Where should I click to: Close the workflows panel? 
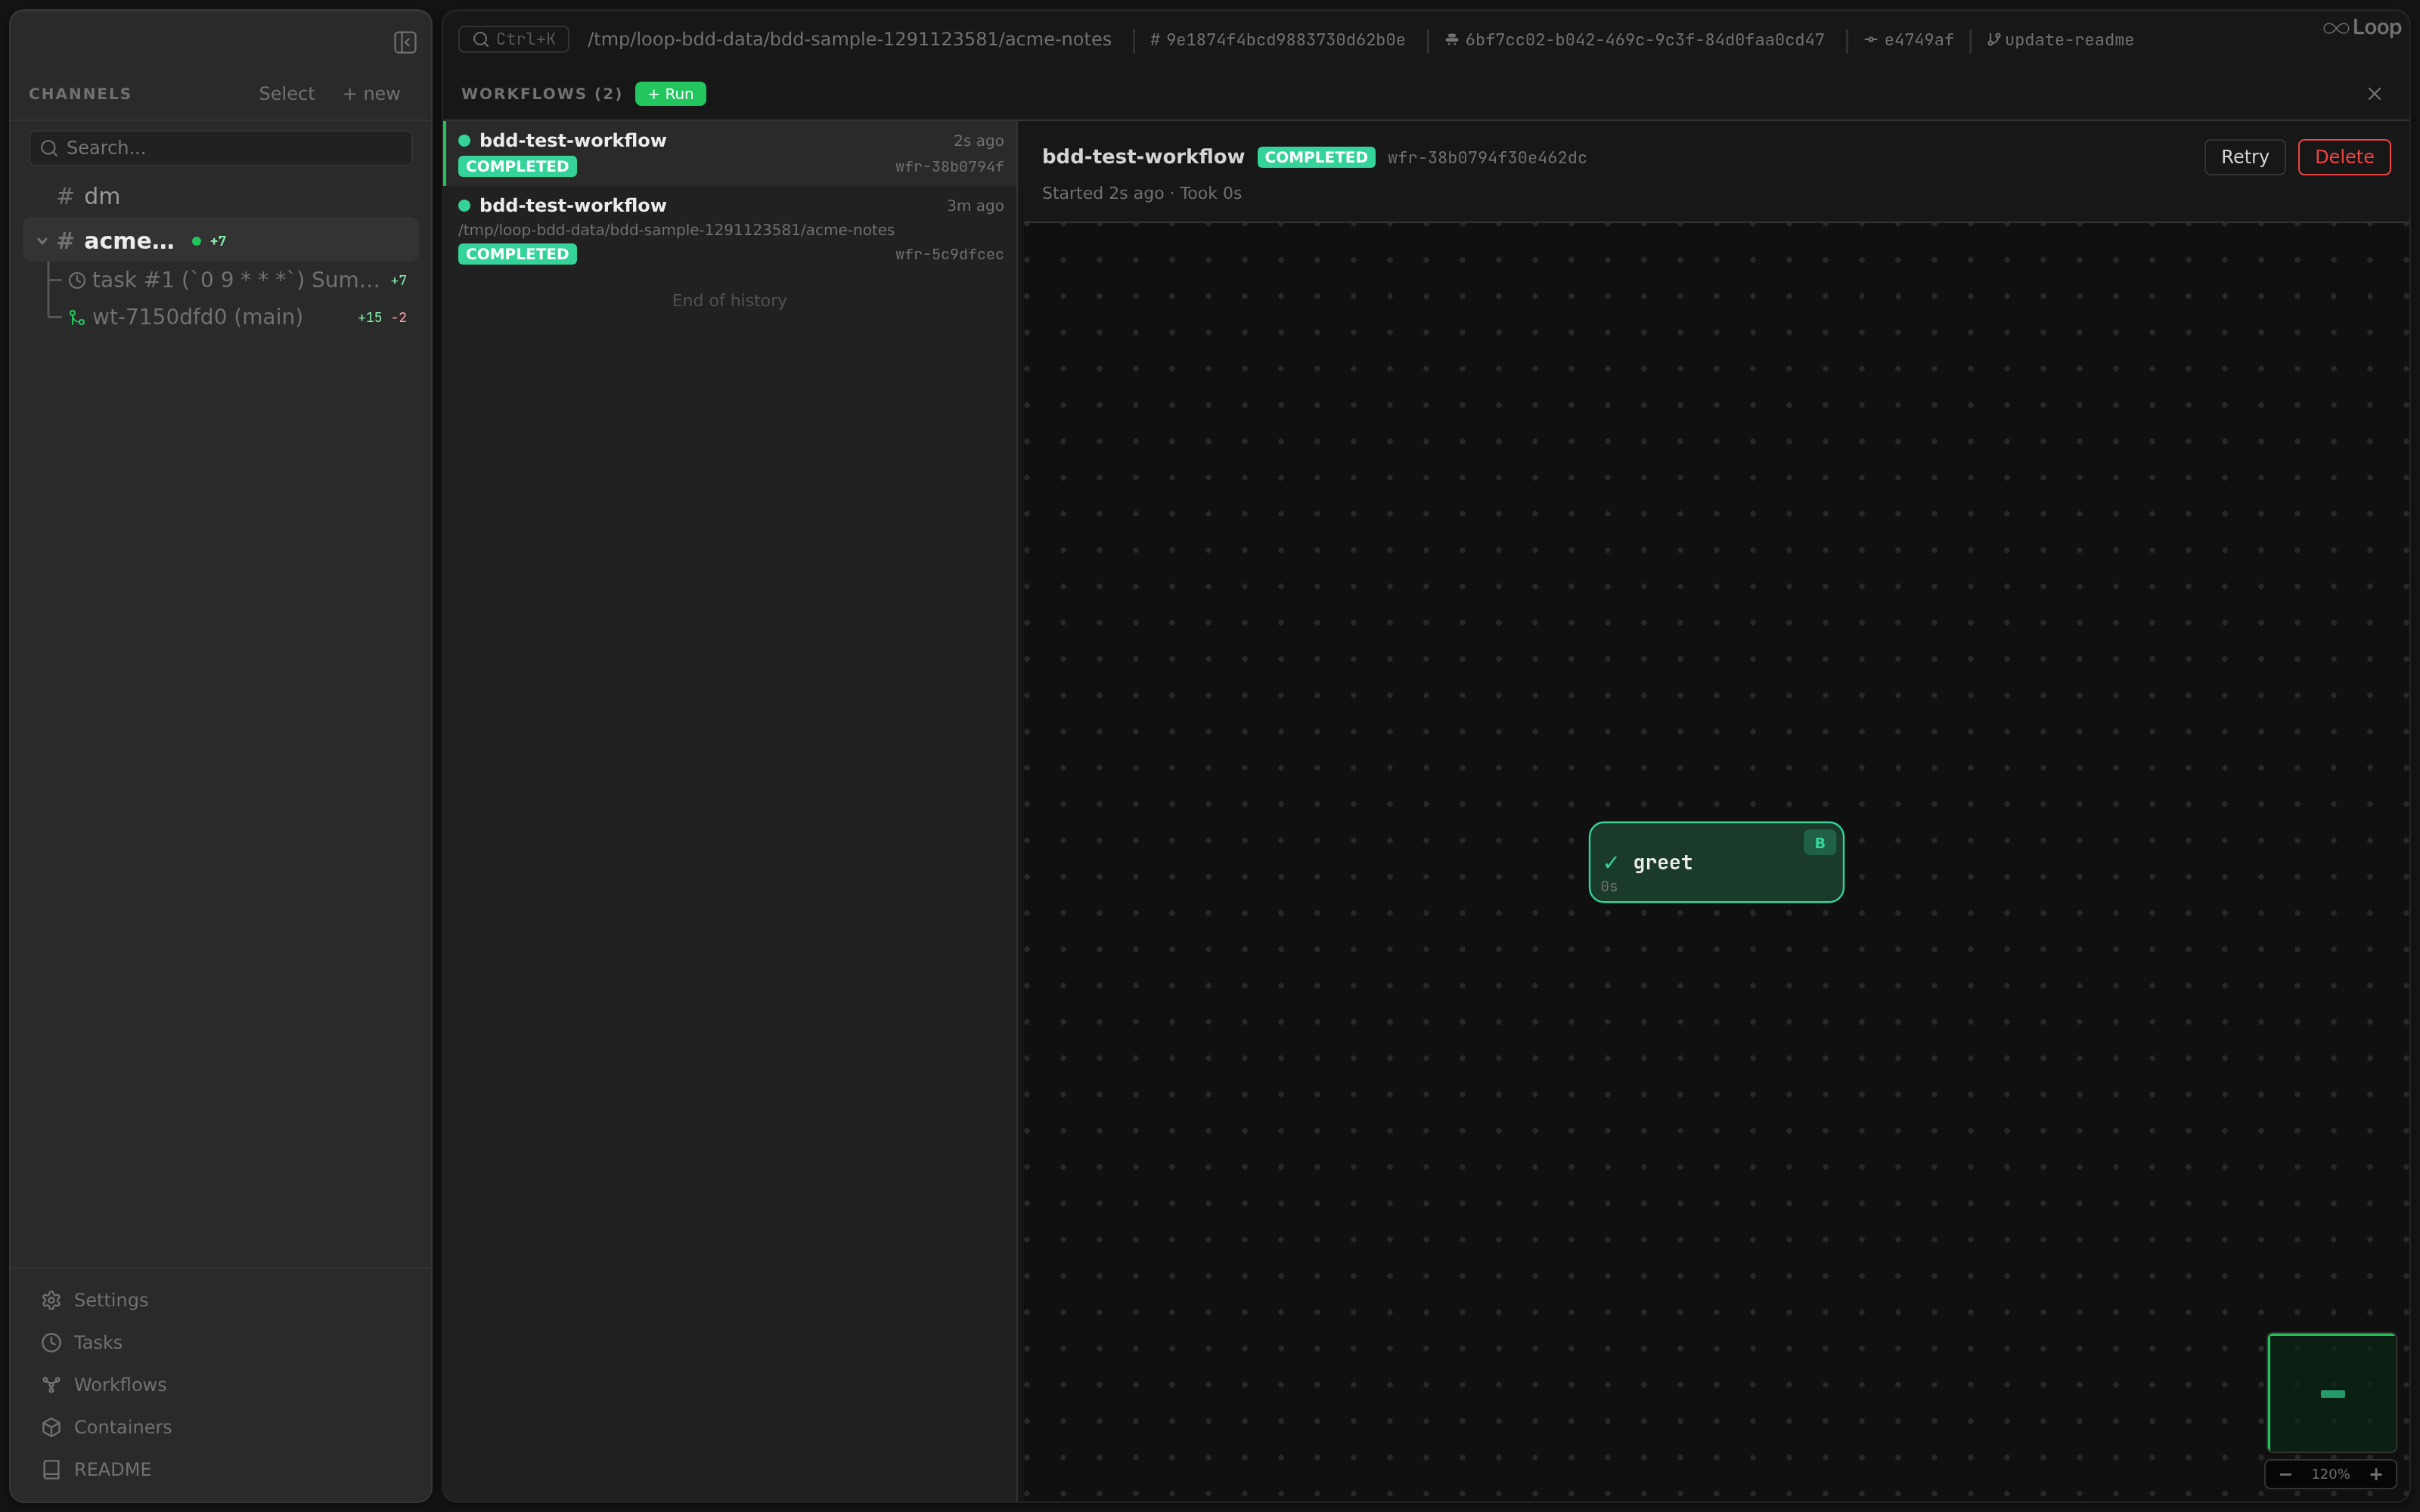(2374, 94)
